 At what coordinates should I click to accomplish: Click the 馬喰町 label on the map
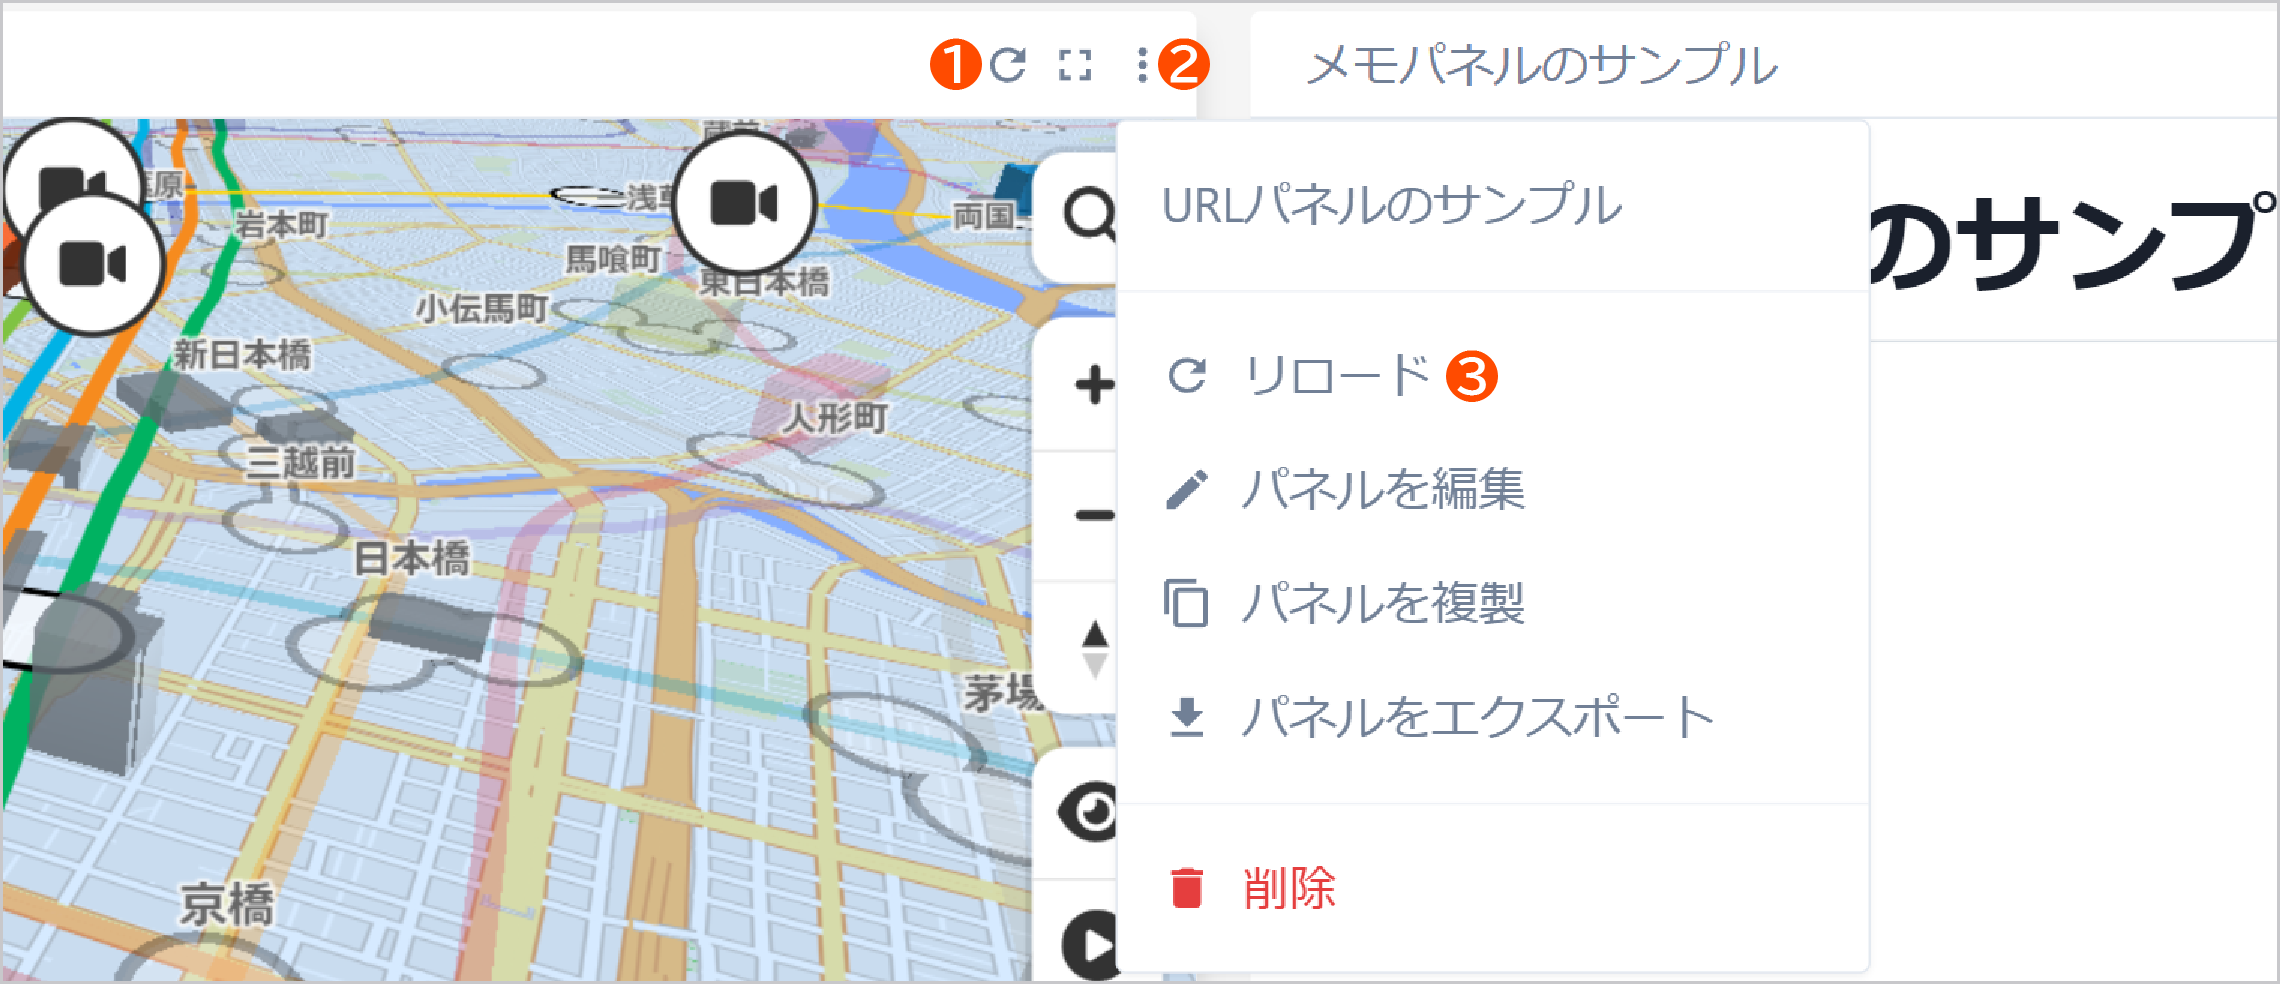click(x=613, y=259)
